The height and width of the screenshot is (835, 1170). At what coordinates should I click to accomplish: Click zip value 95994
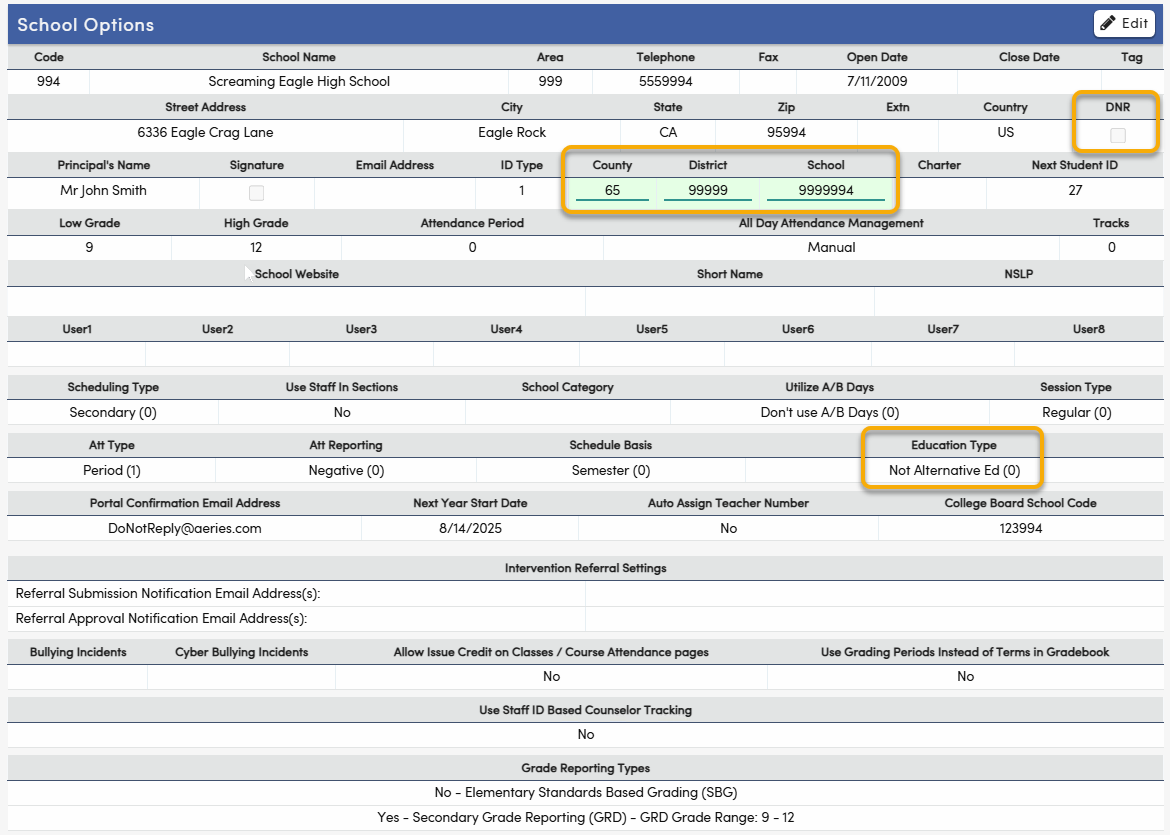pos(786,132)
